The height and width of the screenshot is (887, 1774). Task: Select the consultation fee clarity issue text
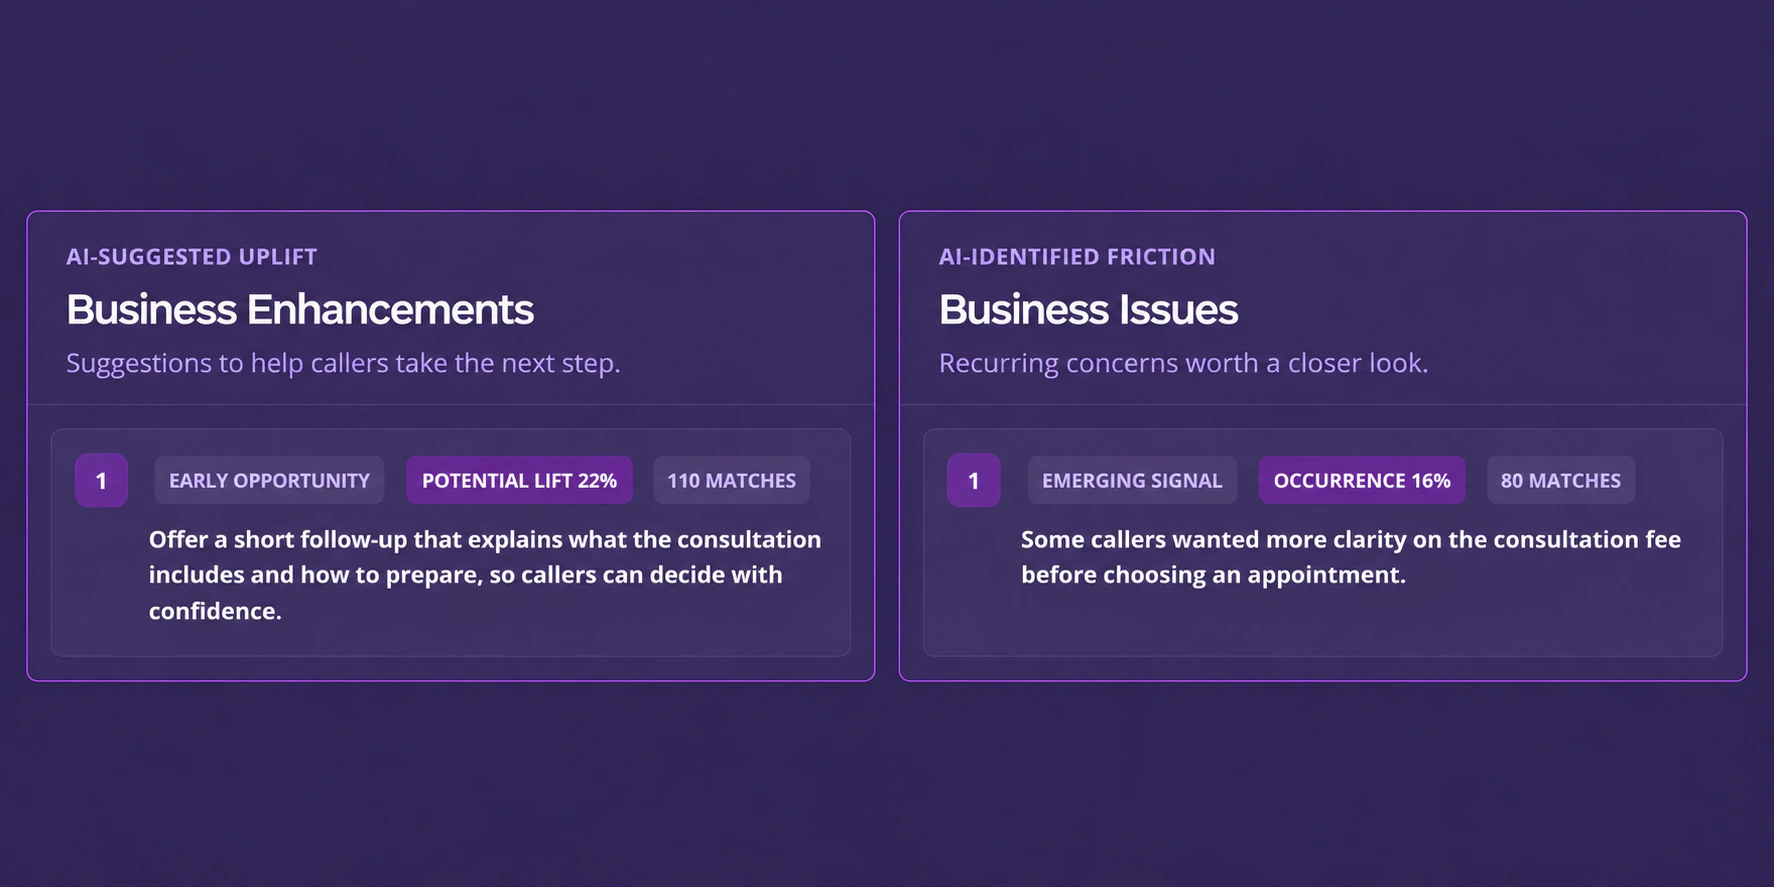click(1351, 557)
